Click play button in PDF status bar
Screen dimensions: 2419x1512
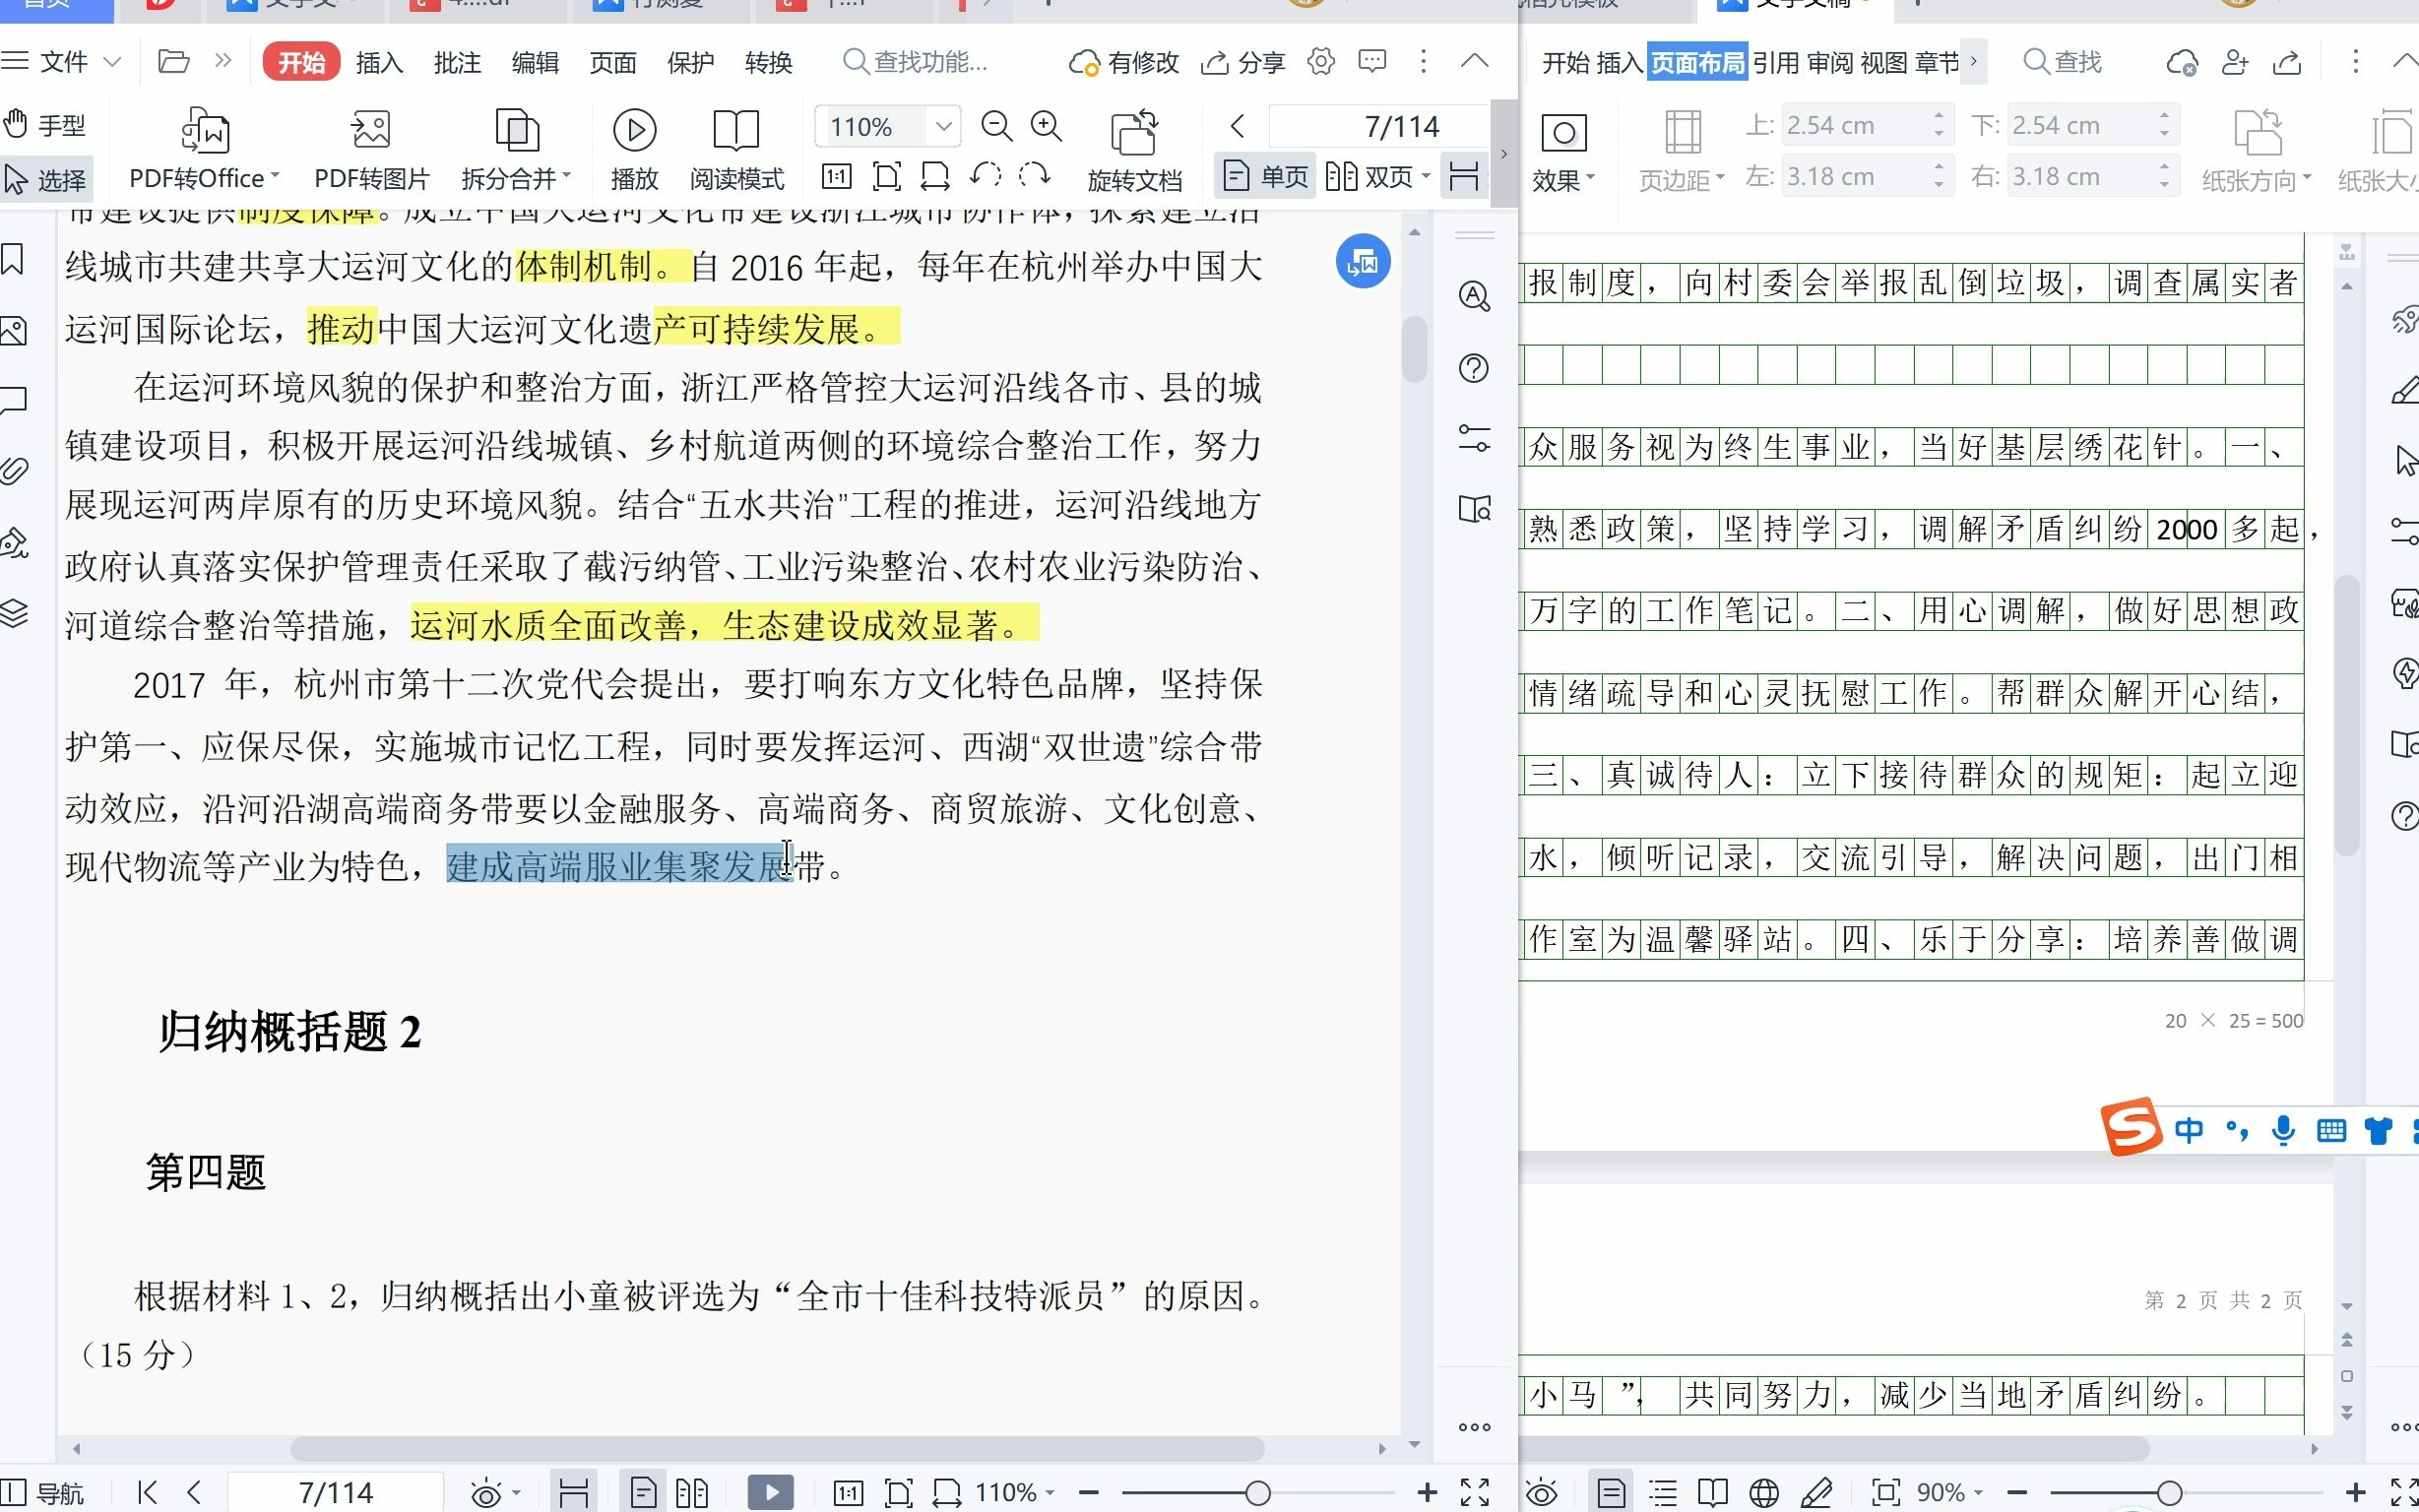coord(770,1493)
